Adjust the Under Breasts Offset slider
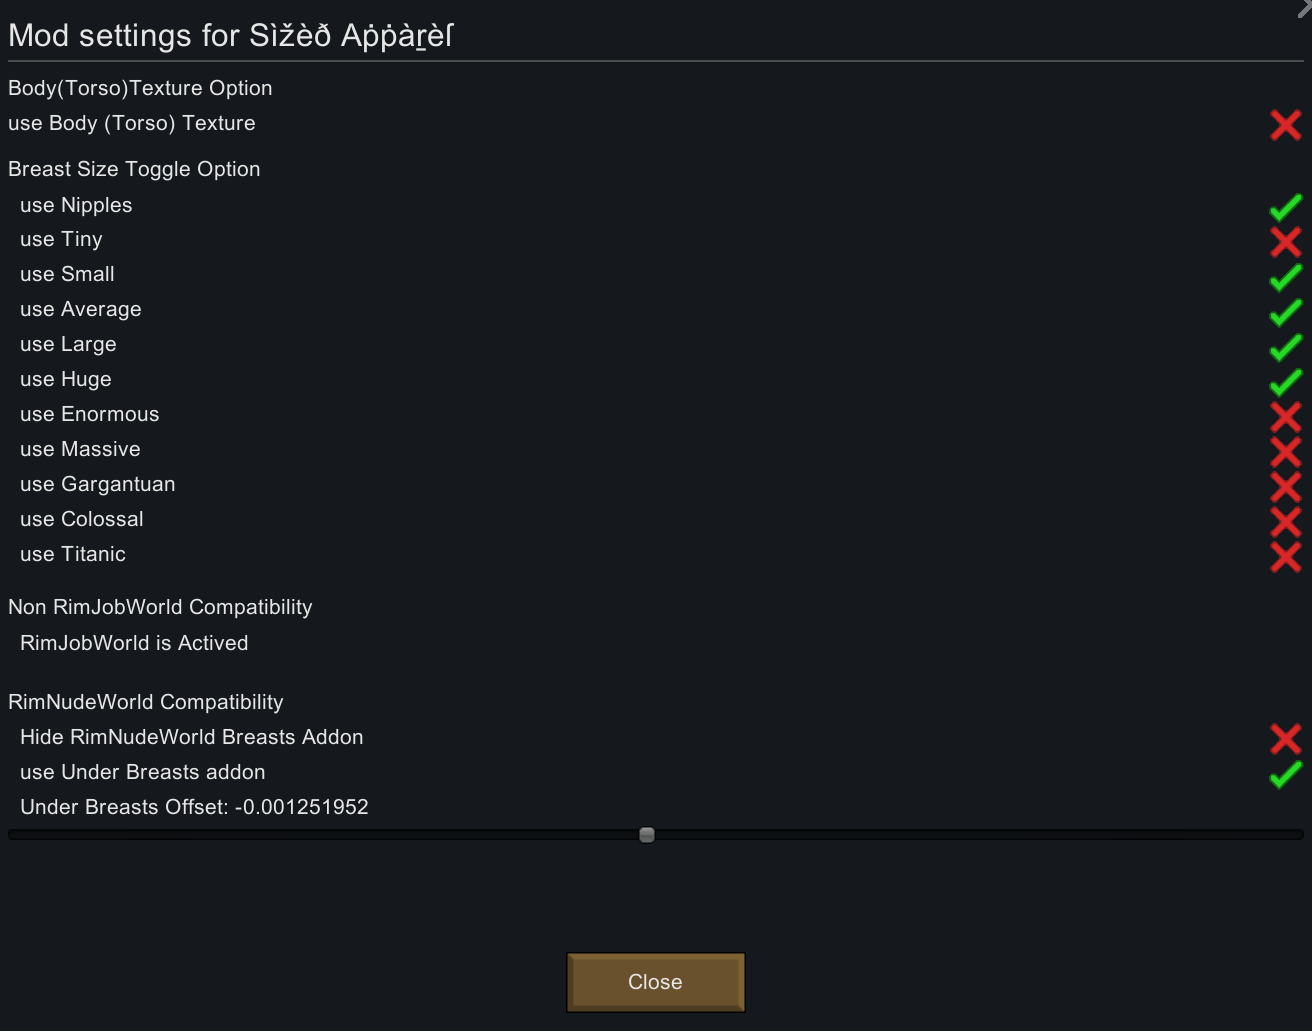Image resolution: width=1312 pixels, height=1031 pixels. (x=647, y=834)
